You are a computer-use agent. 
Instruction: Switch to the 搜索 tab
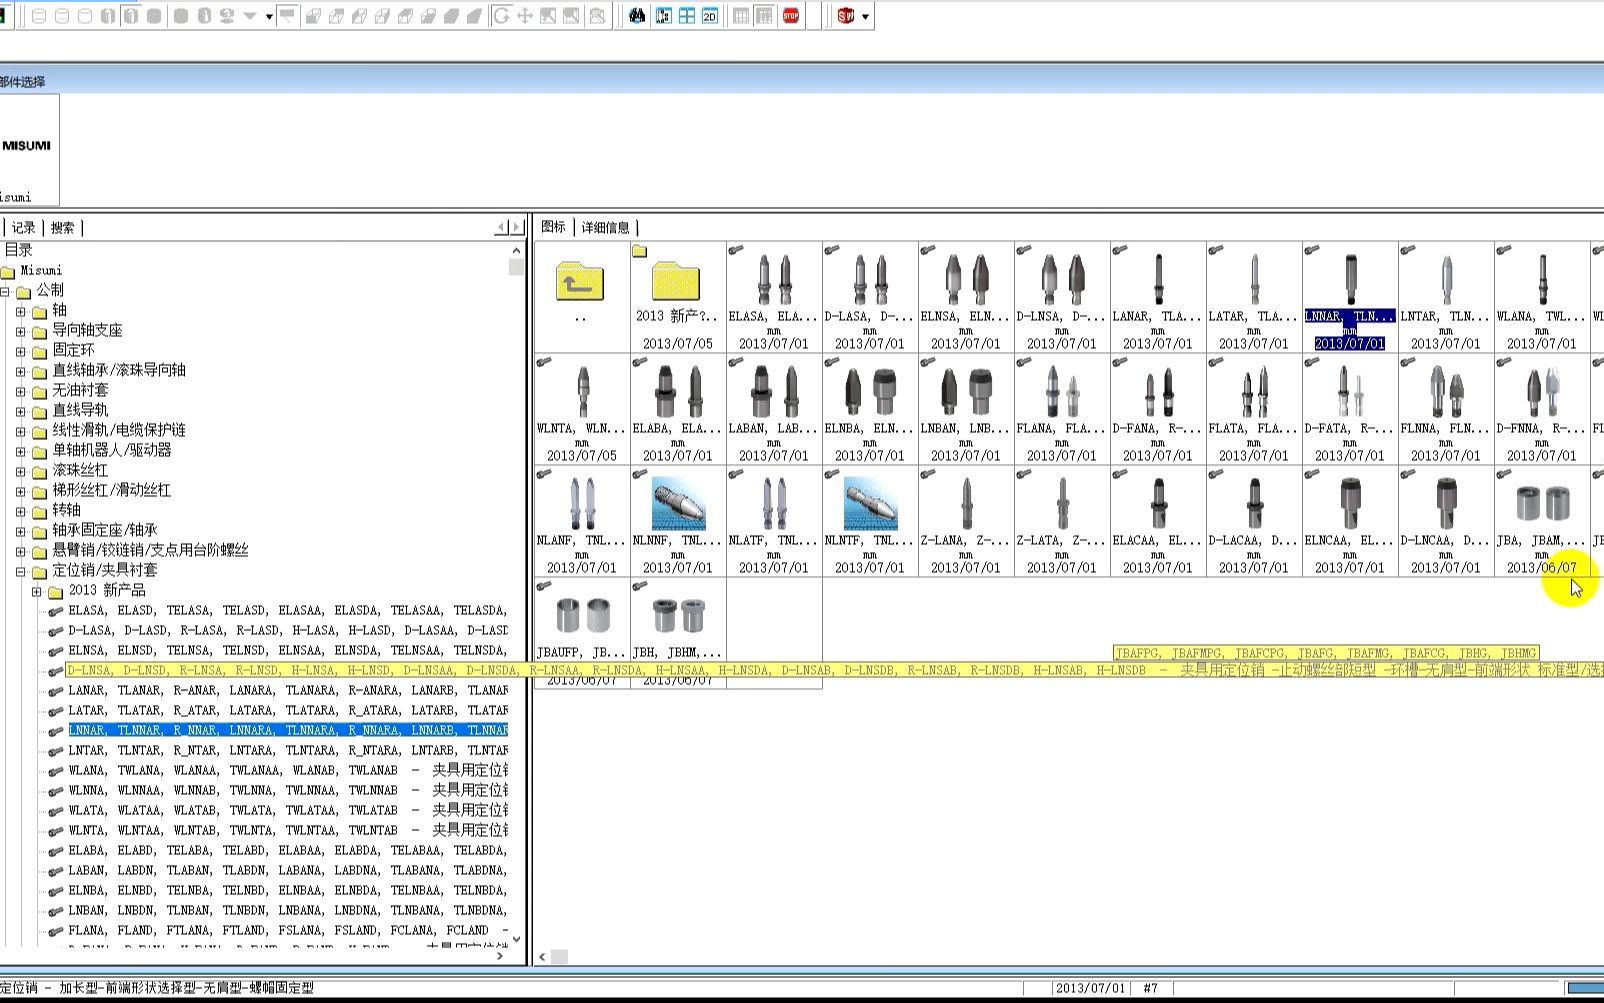click(x=63, y=227)
